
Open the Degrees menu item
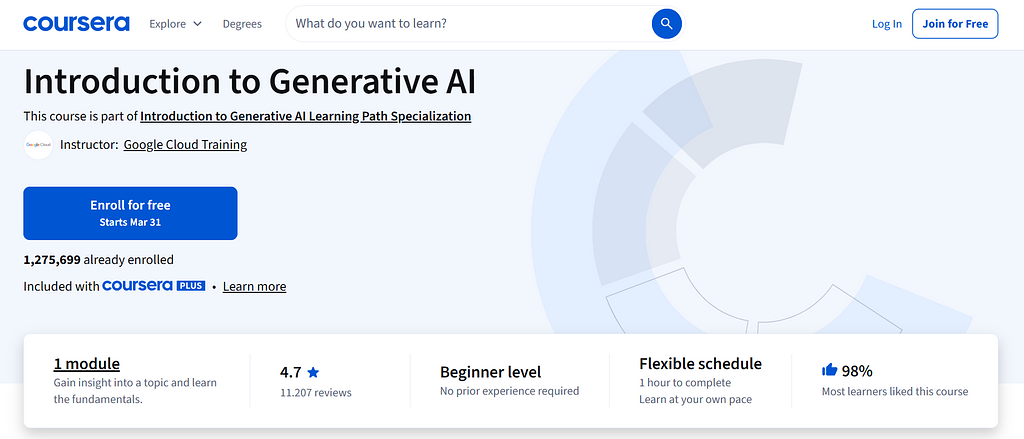tap(242, 23)
